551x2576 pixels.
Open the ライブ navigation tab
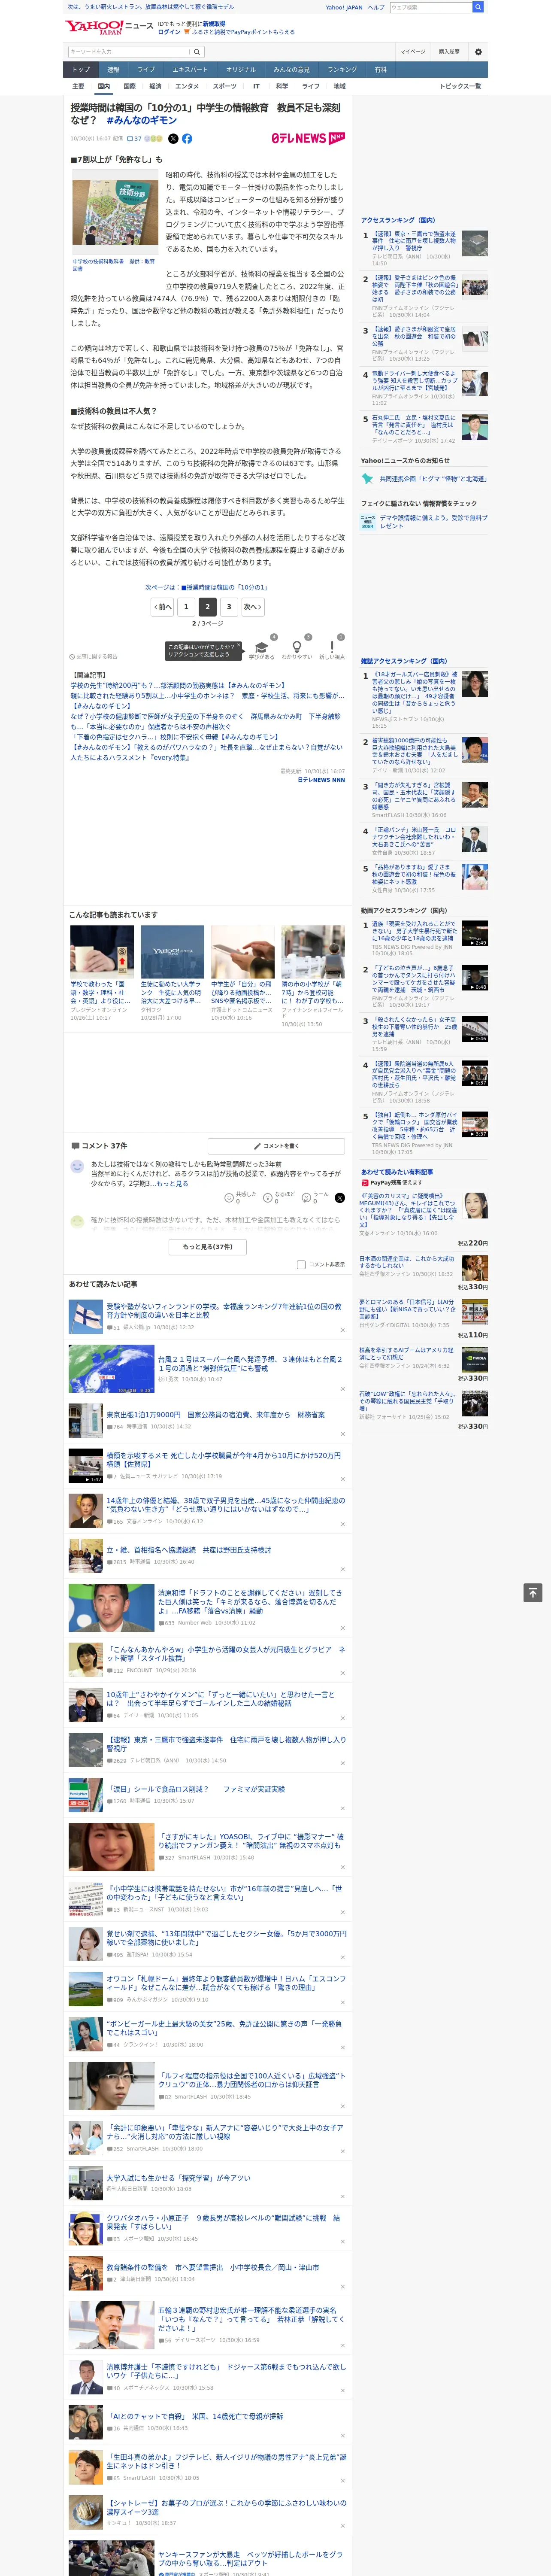(146, 70)
